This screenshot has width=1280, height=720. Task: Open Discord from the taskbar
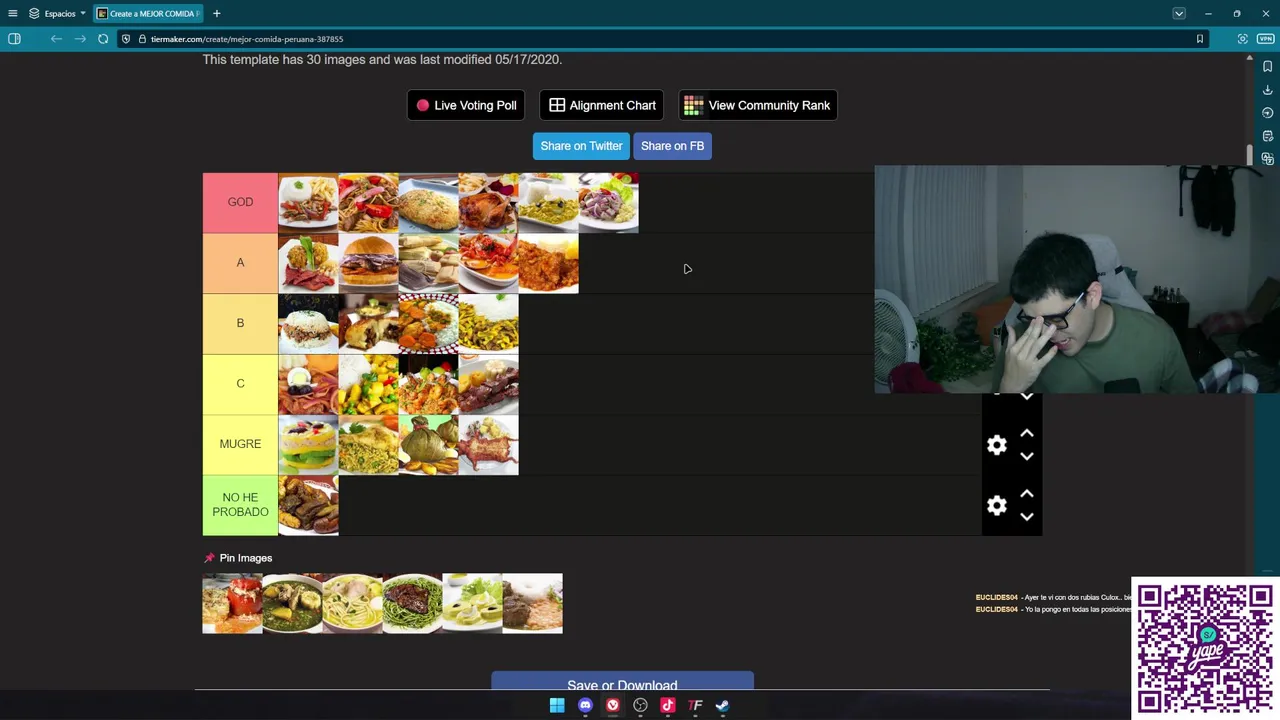[x=585, y=706]
